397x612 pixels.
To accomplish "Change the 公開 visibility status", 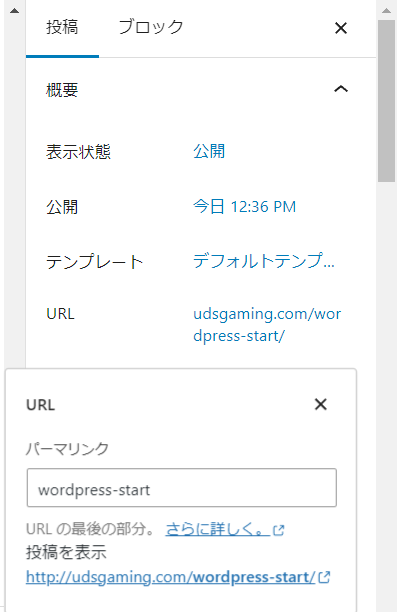I will tap(209, 151).
